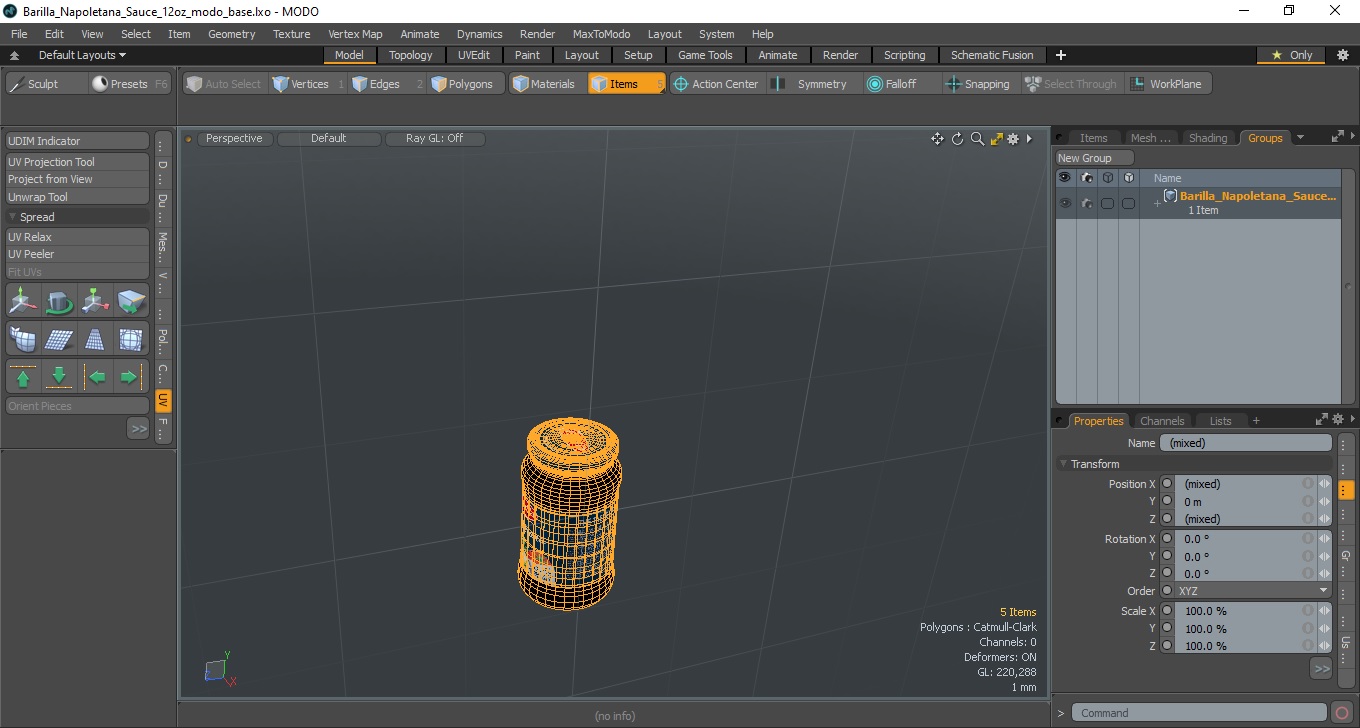Open the viewport settings gear
Screen dimensions: 1360x728
point(1013,139)
